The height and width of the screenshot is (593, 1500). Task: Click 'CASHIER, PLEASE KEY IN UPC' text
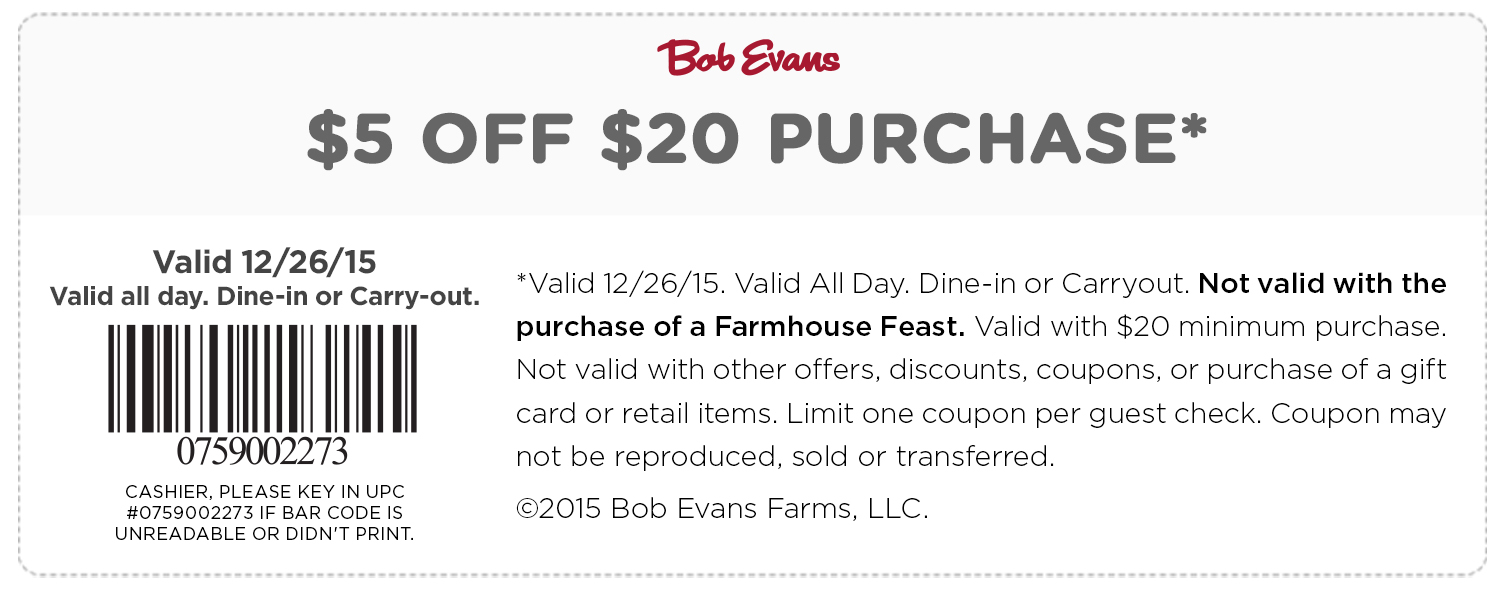point(264,492)
